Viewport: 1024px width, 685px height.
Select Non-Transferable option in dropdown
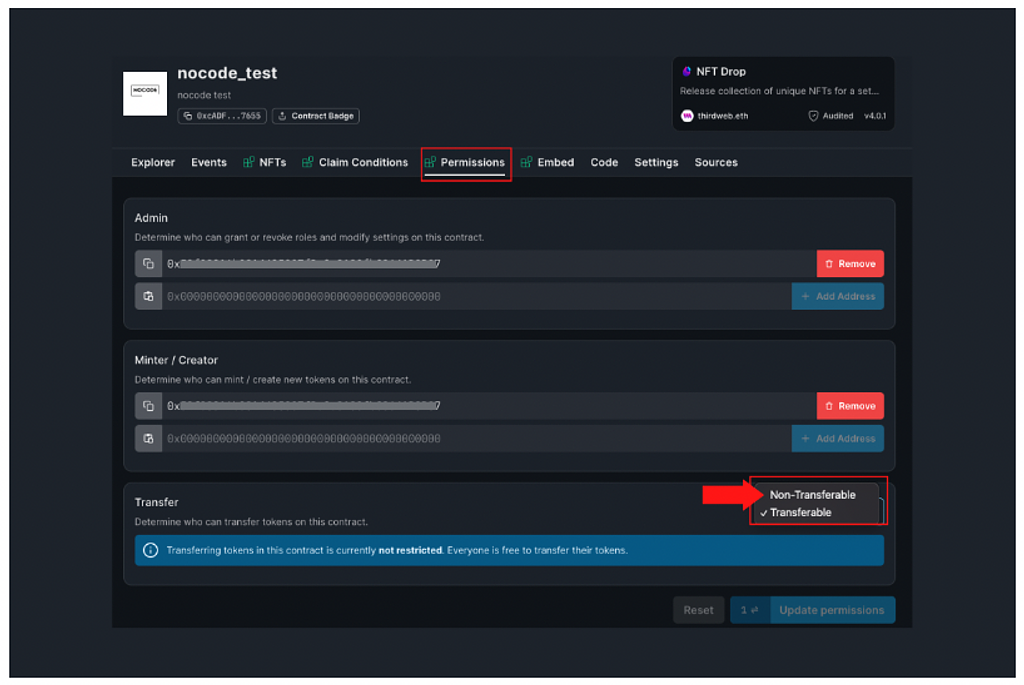812,495
